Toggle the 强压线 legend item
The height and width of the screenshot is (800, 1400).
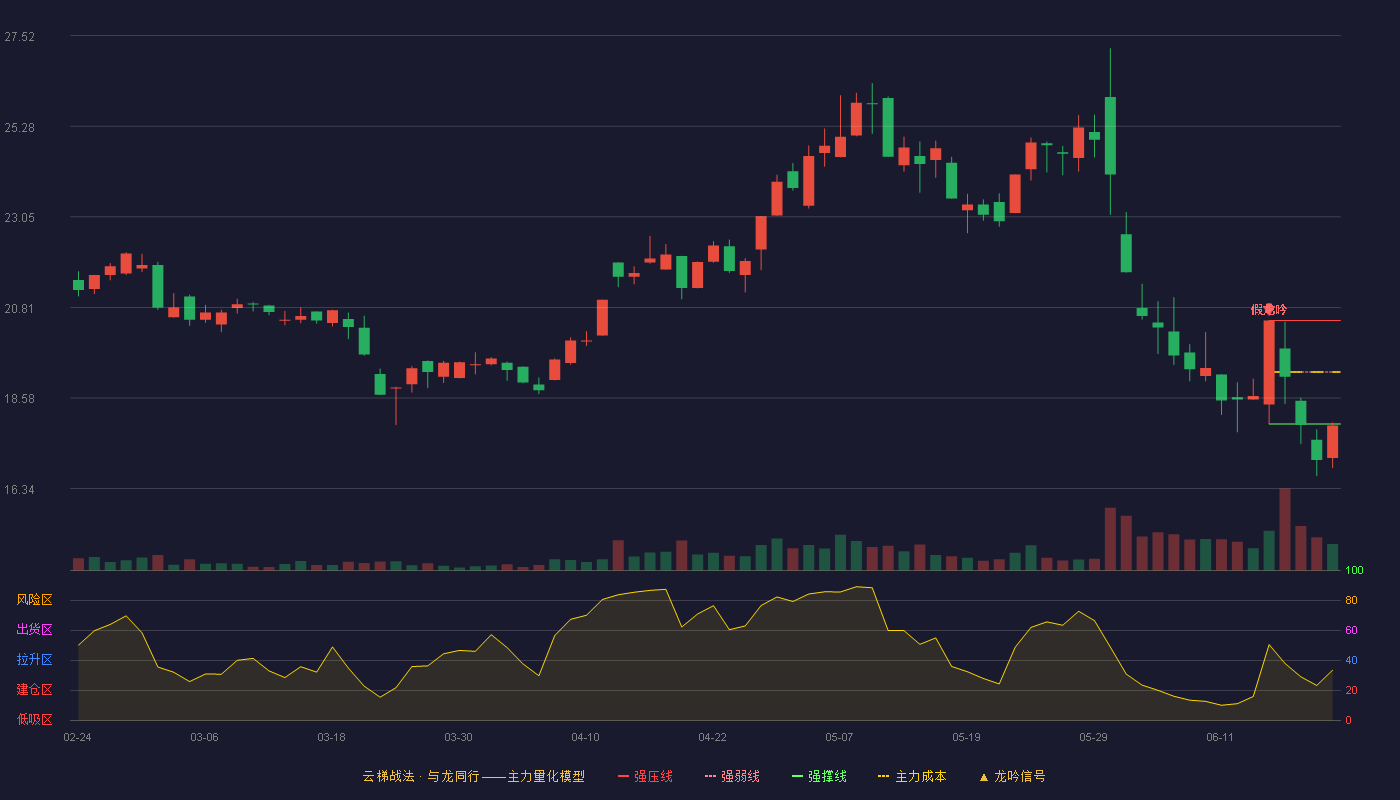[x=645, y=776]
